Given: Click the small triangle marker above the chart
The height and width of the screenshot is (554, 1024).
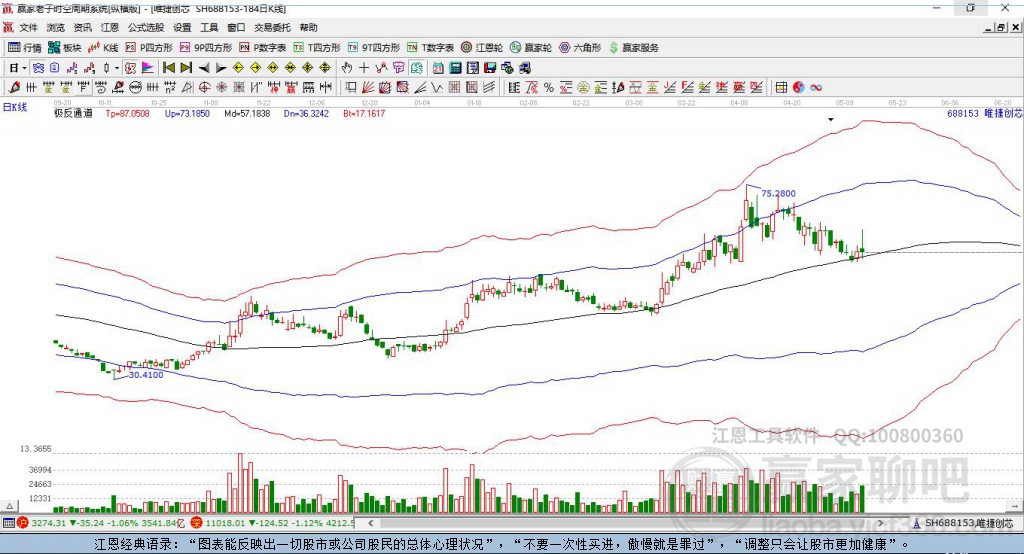Looking at the screenshot, I should coord(831,120).
